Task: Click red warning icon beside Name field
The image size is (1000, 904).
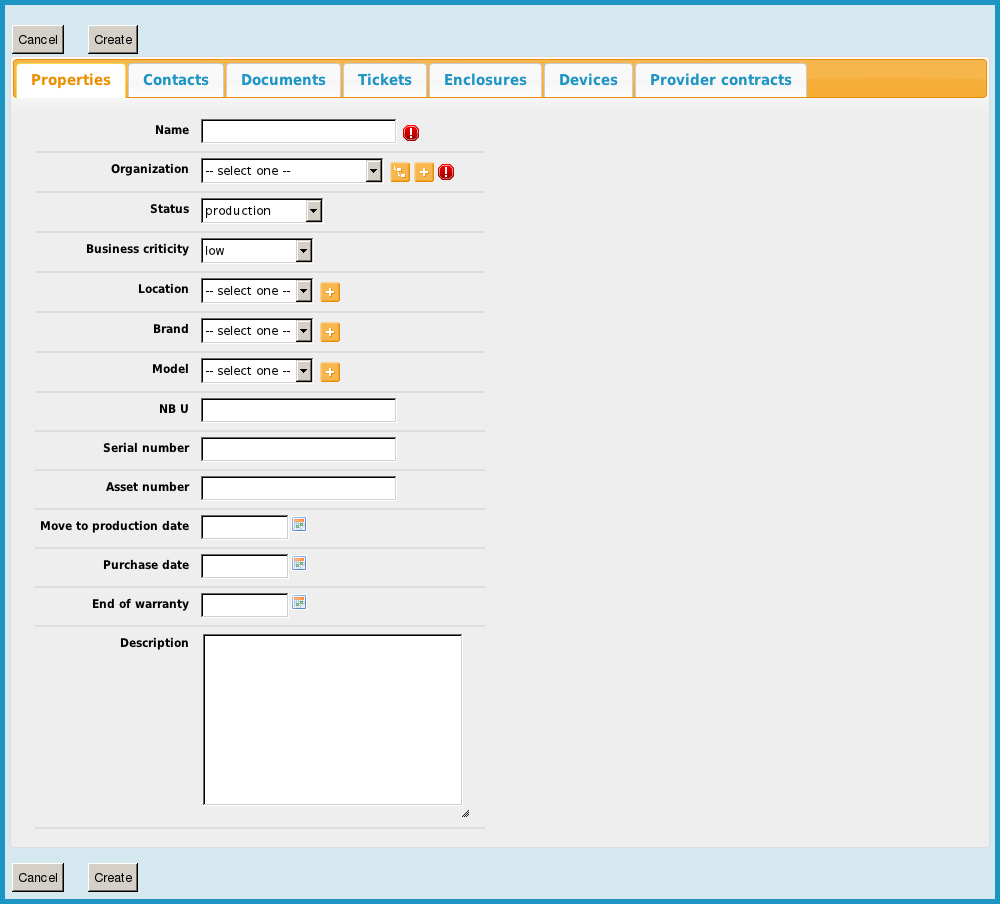Action: [411, 133]
